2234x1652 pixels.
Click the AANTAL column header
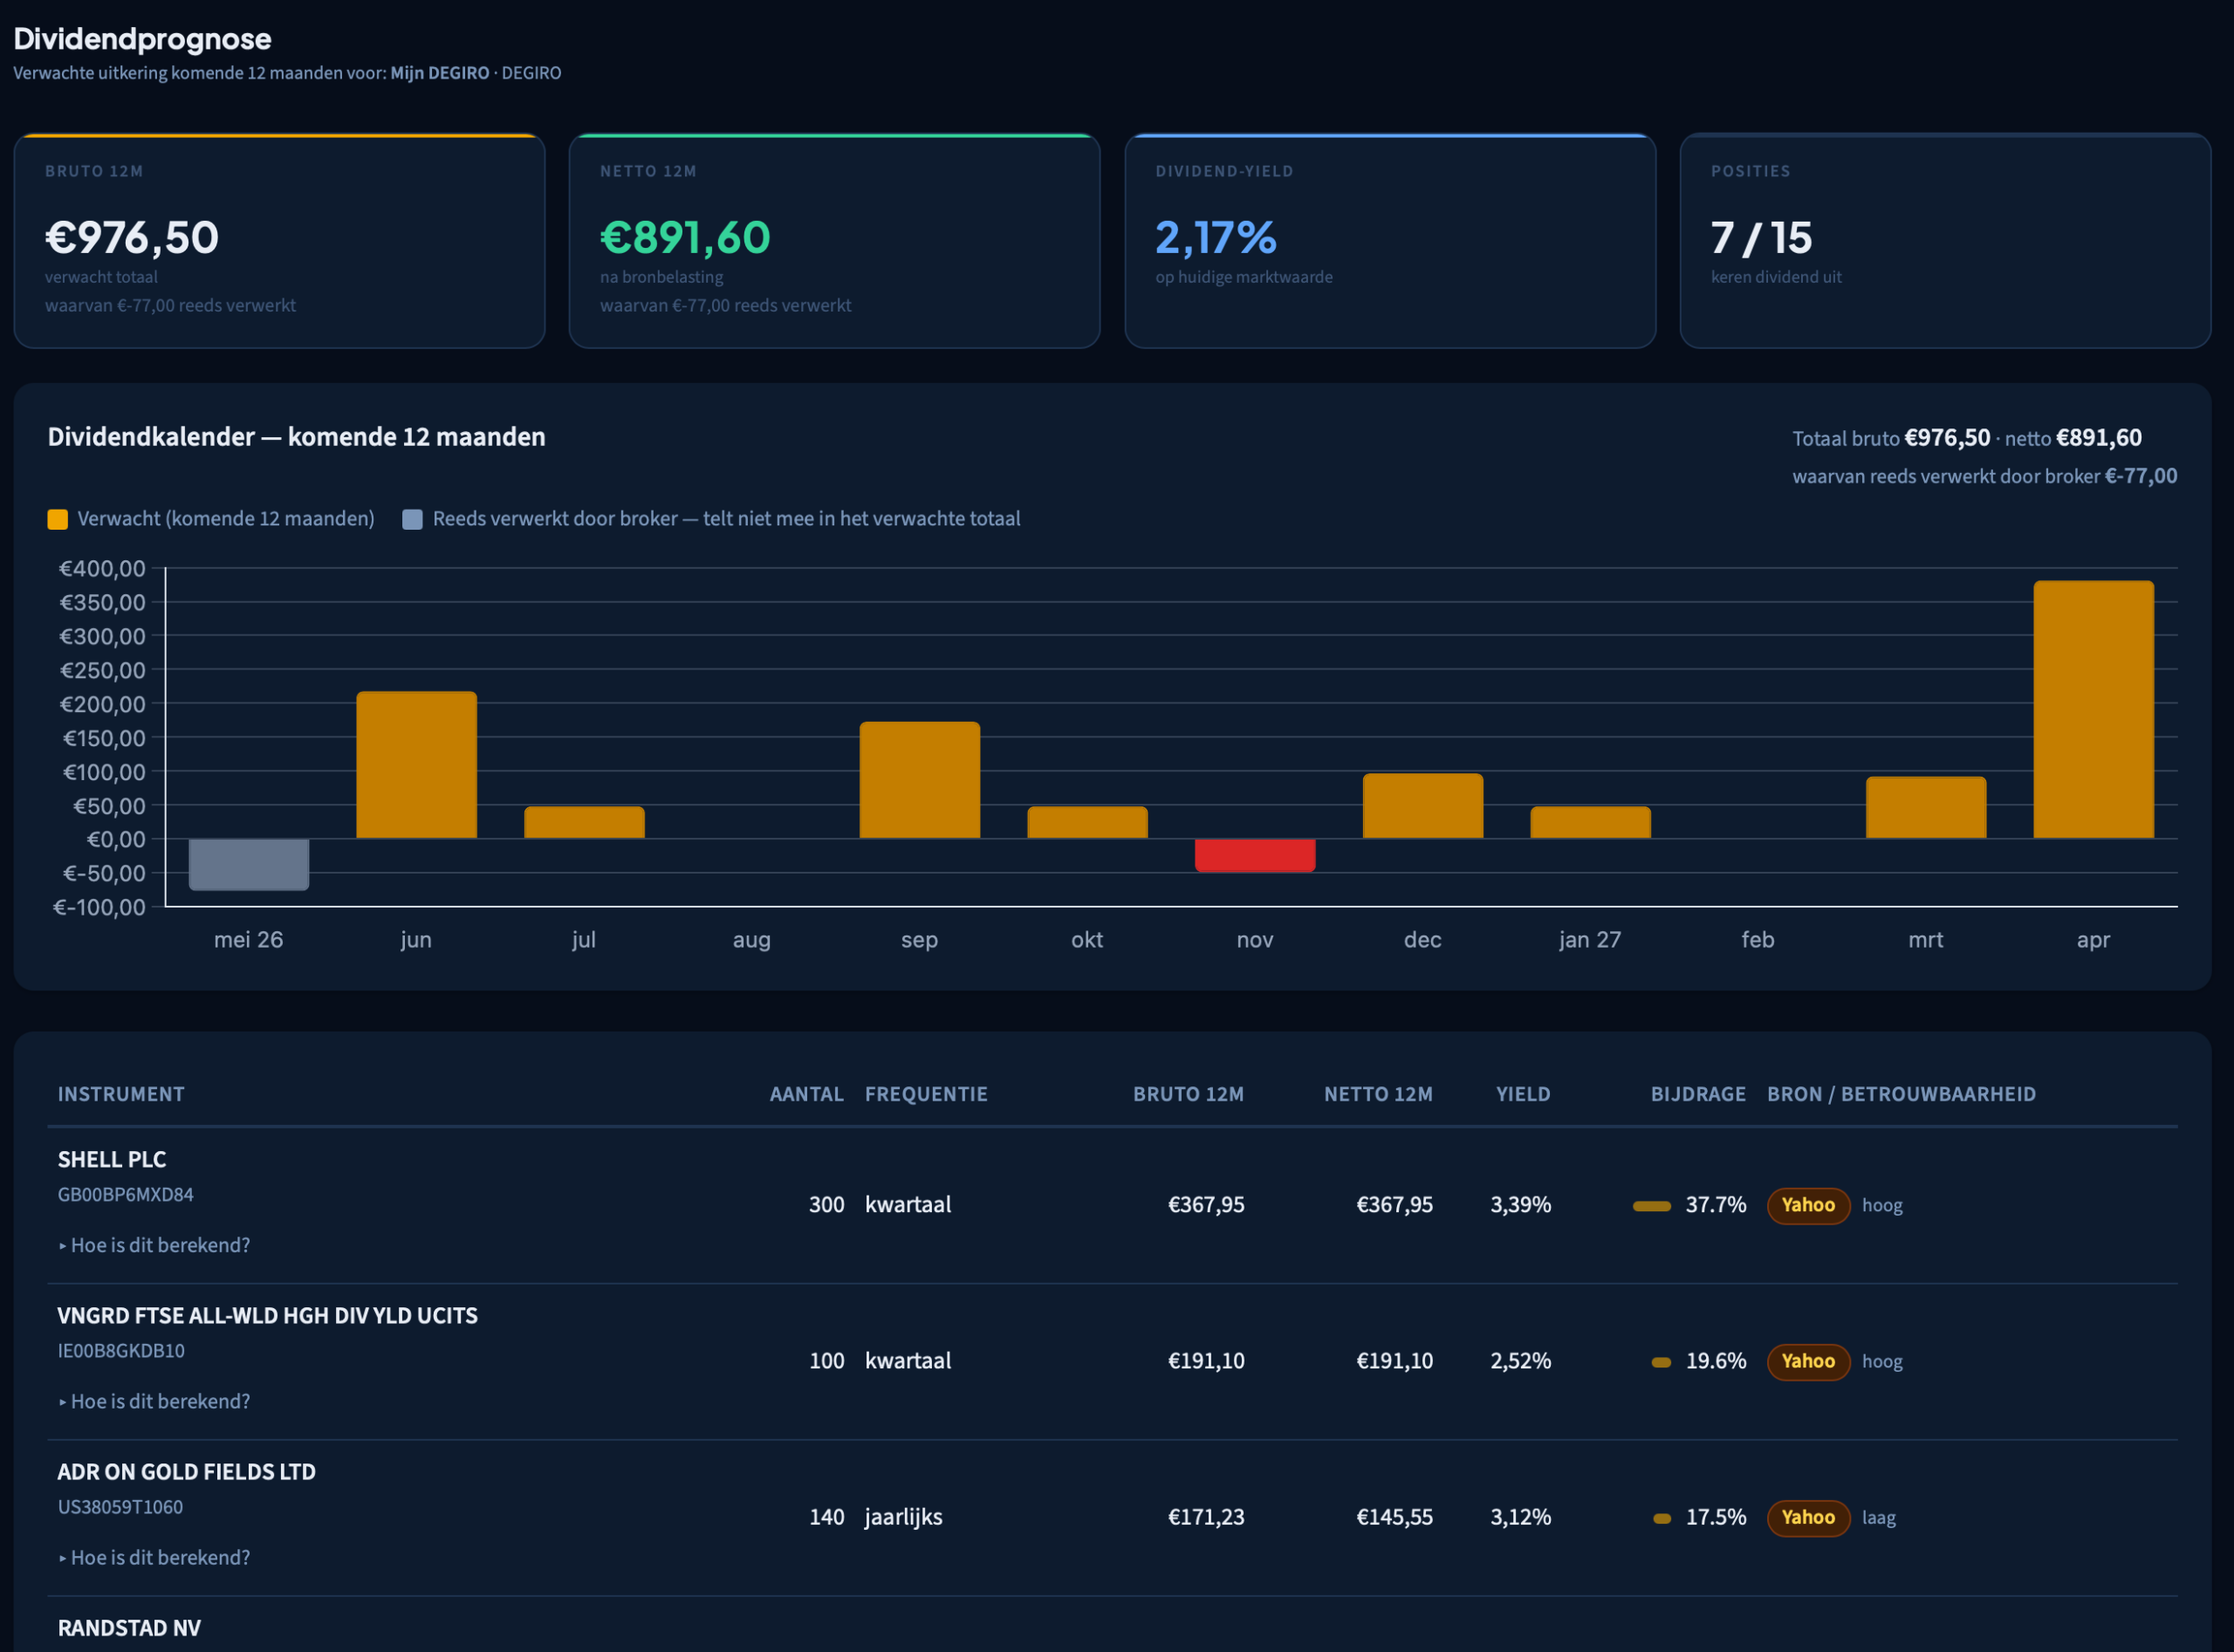(x=807, y=1094)
